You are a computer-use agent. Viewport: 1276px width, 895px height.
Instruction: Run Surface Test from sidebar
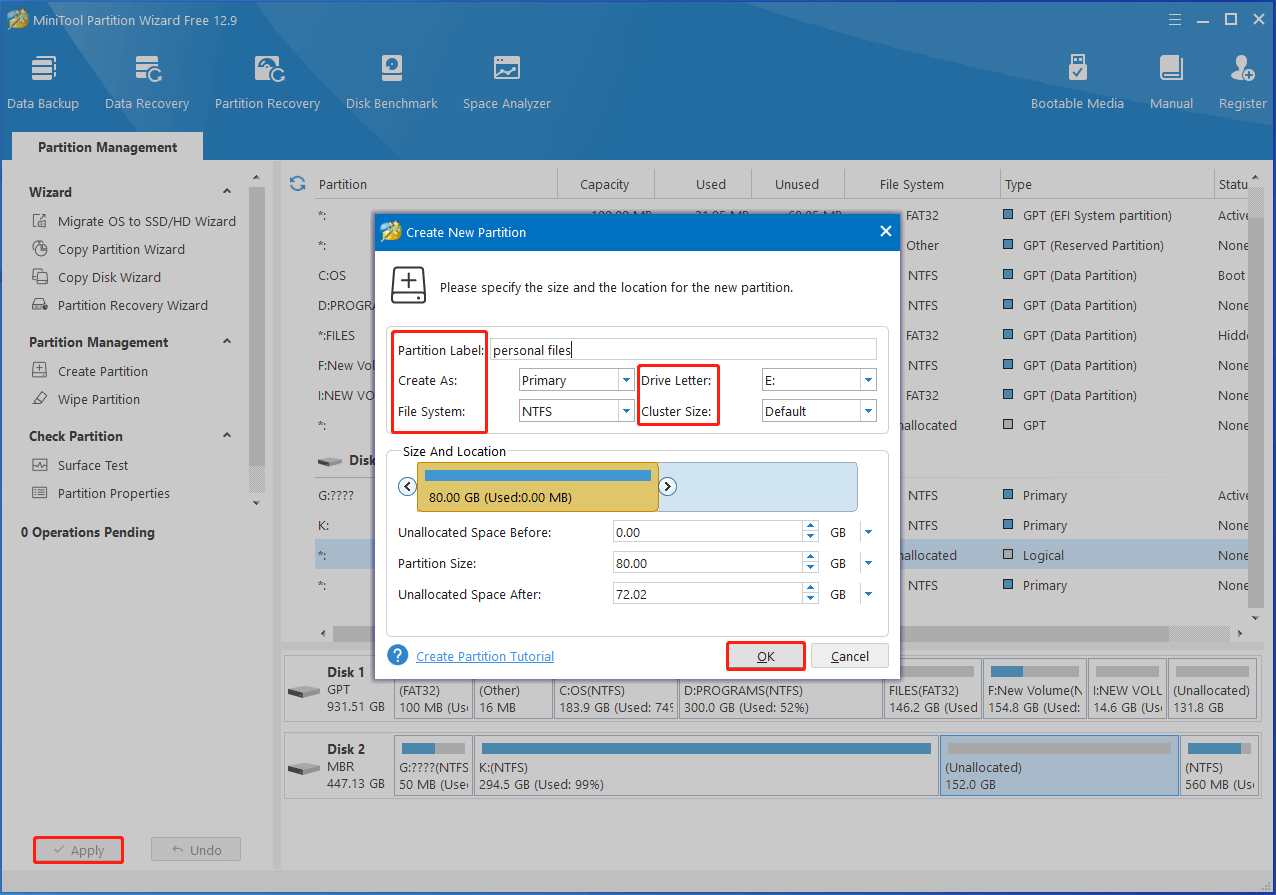point(81,465)
